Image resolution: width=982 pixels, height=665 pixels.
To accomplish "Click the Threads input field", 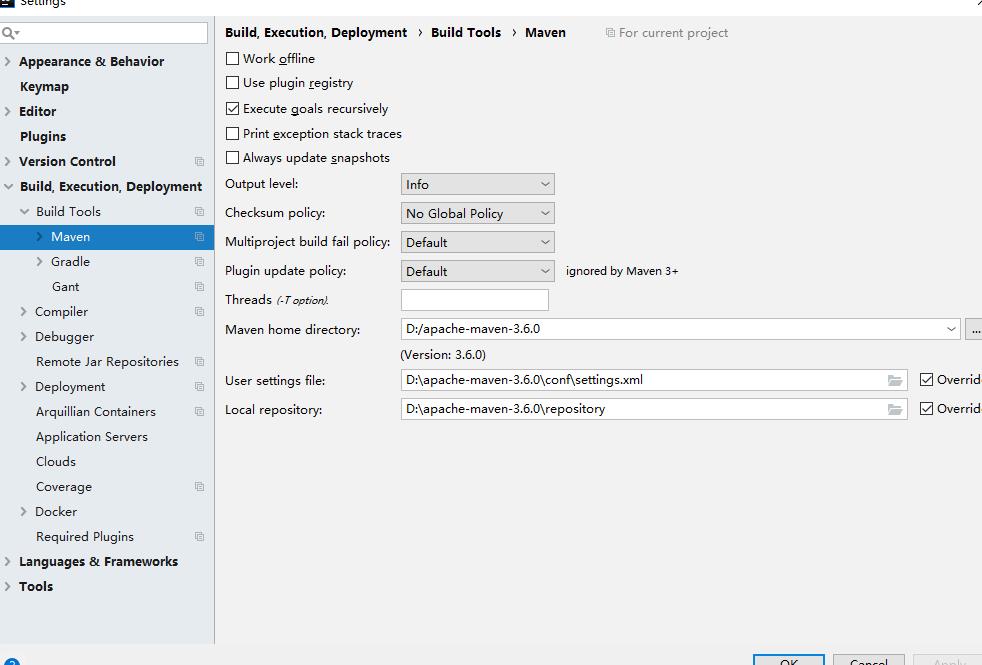I will [475, 300].
